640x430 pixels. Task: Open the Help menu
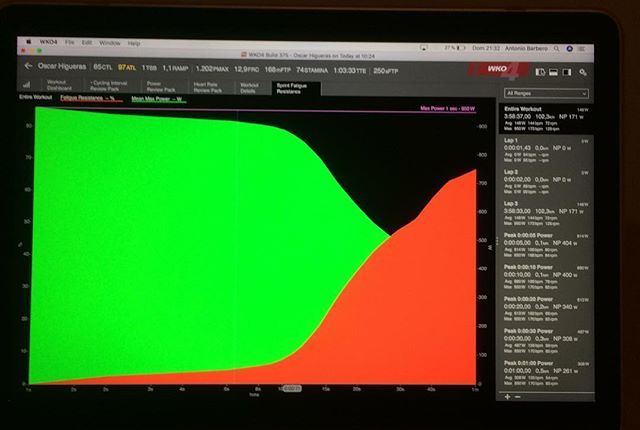tap(134, 43)
